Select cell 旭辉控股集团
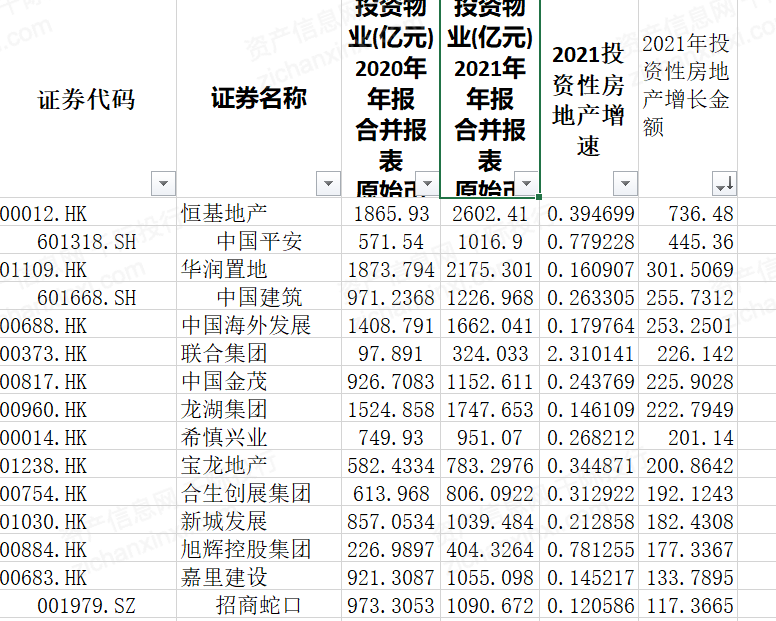 (259, 549)
